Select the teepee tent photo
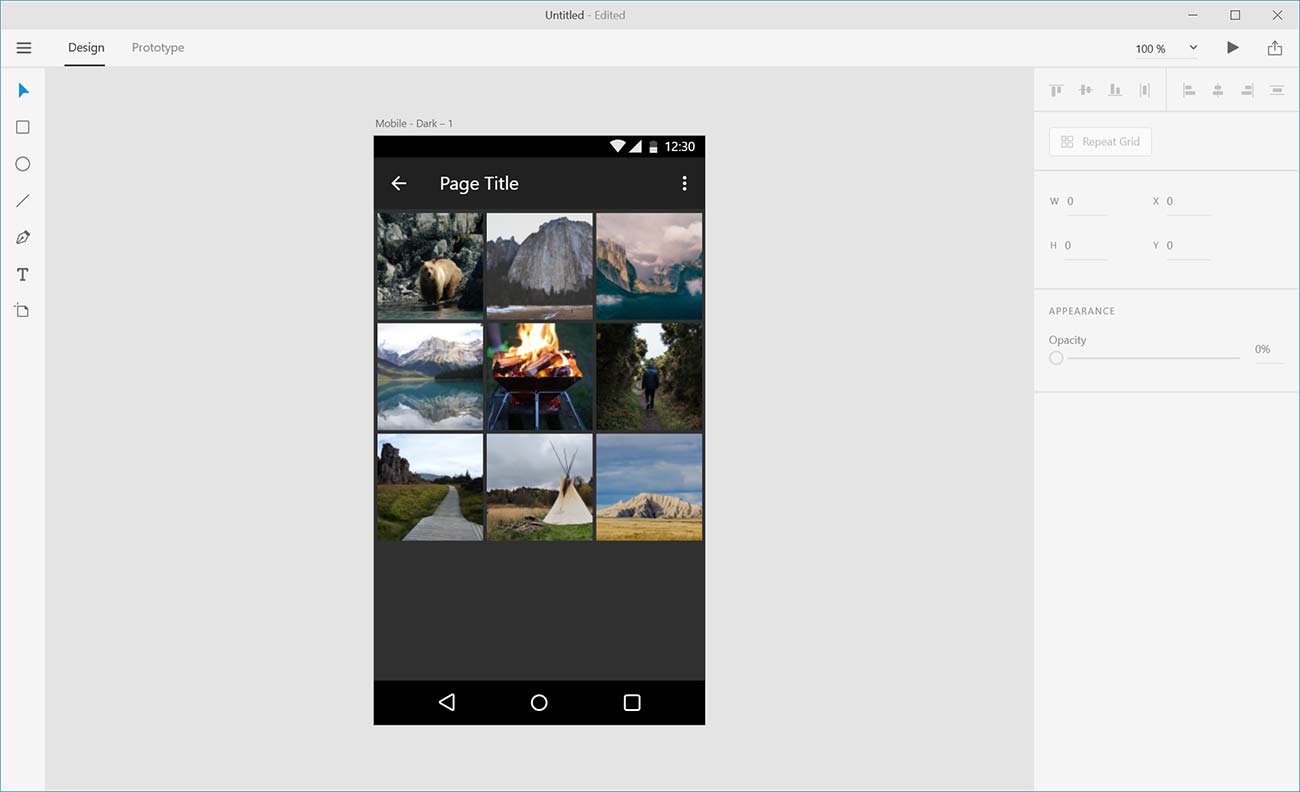Screen dimensions: 1300x792 pyautogui.click(x=540, y=487)
